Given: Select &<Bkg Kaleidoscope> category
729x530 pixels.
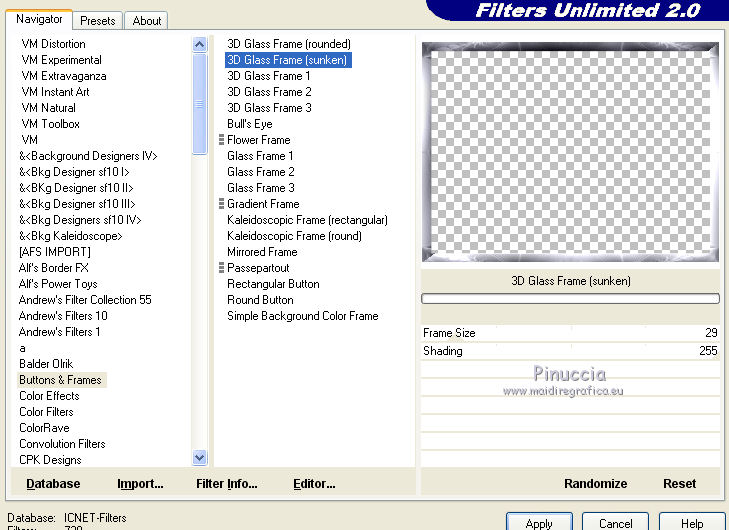Looking at the screenshot, I should (71, 236).
